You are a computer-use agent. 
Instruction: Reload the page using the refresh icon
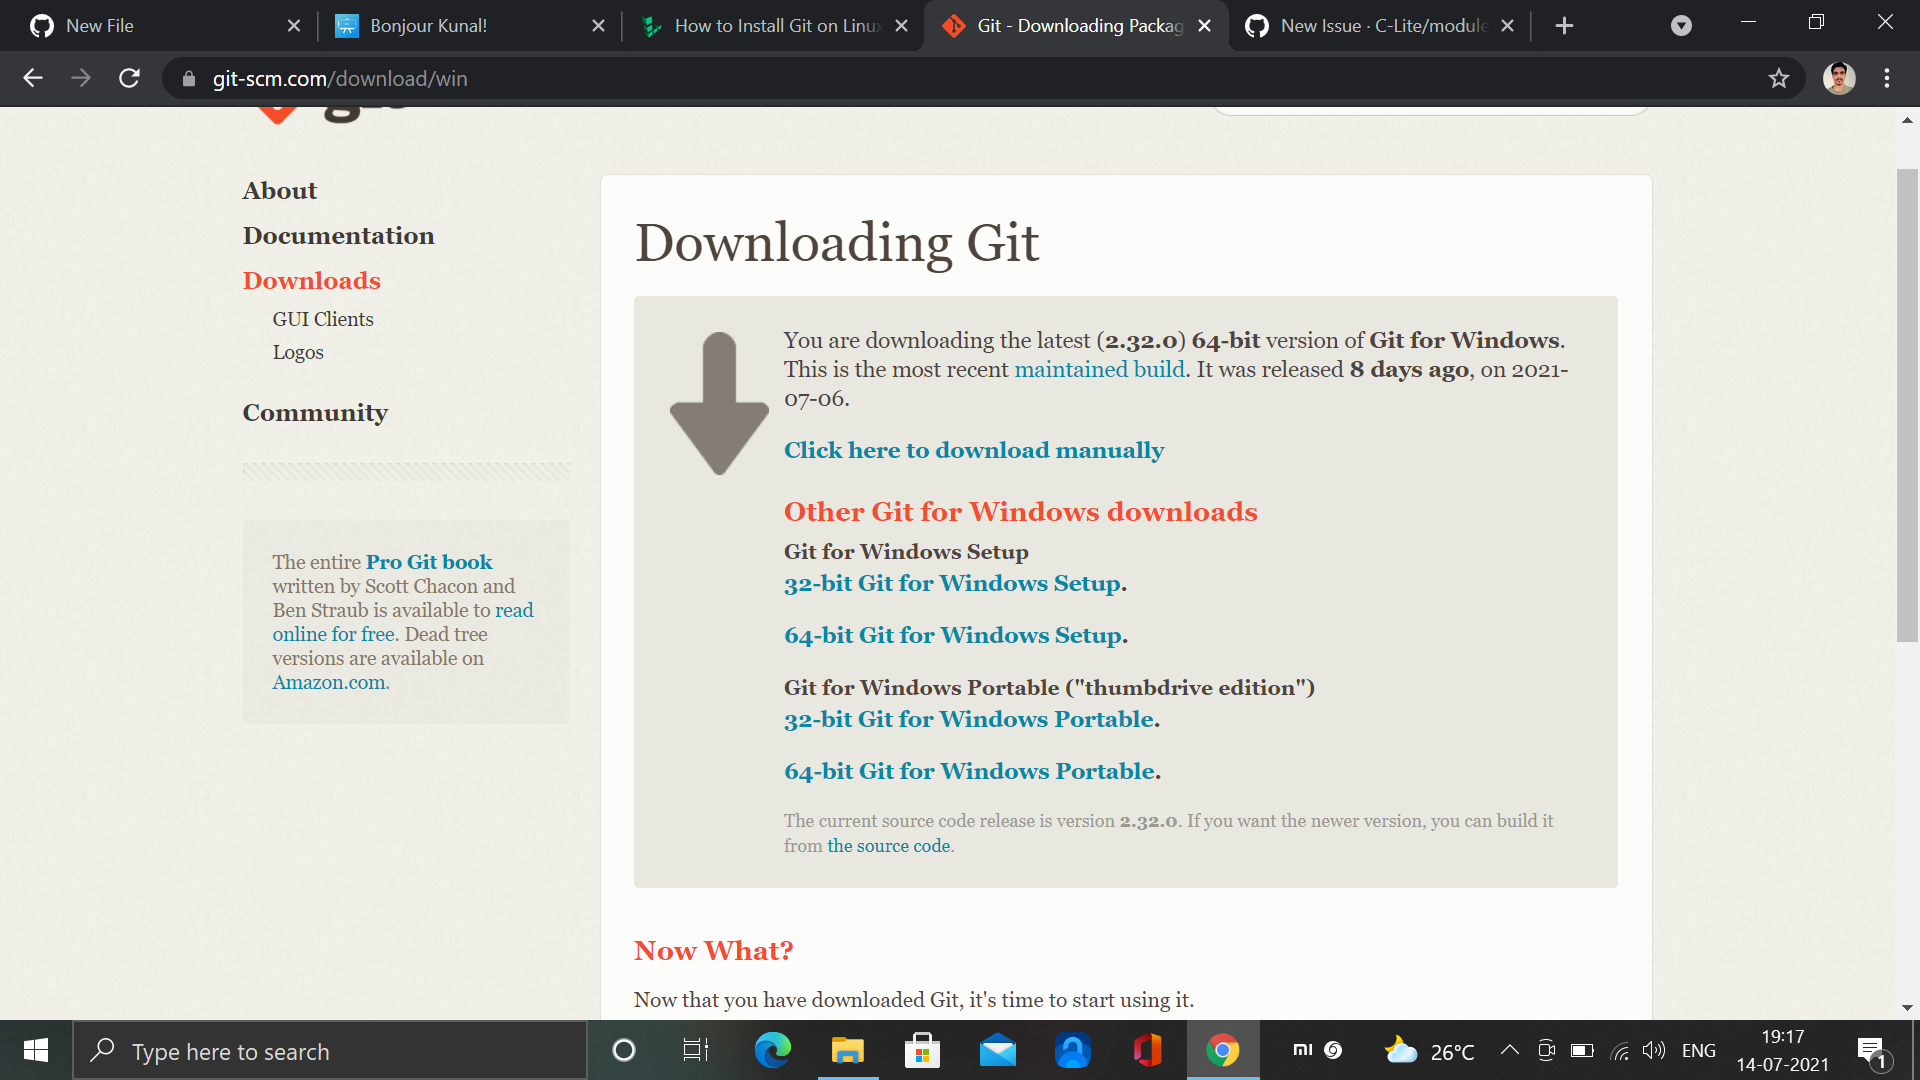pyautogui.click(x=129, y=78)
